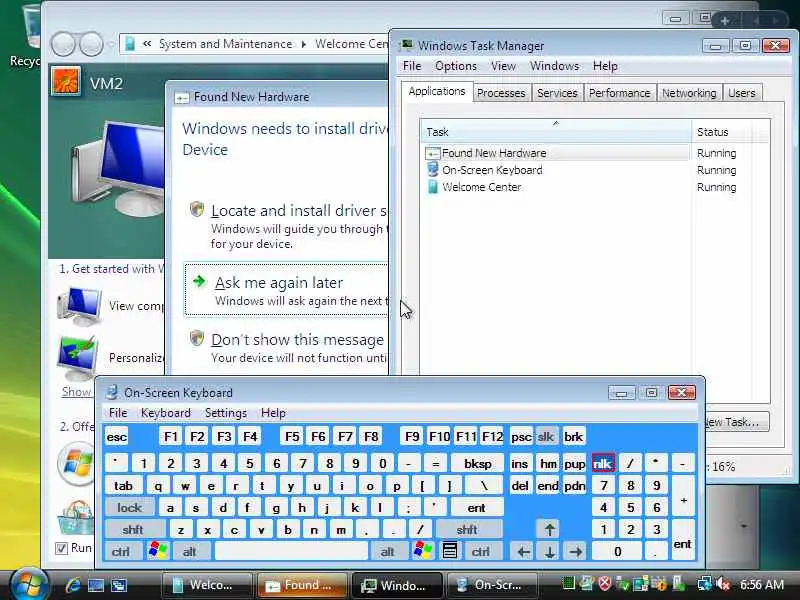Click the Task Manager CPU meter tray icon
Screen dimensions: 800x600
point(568,583)
